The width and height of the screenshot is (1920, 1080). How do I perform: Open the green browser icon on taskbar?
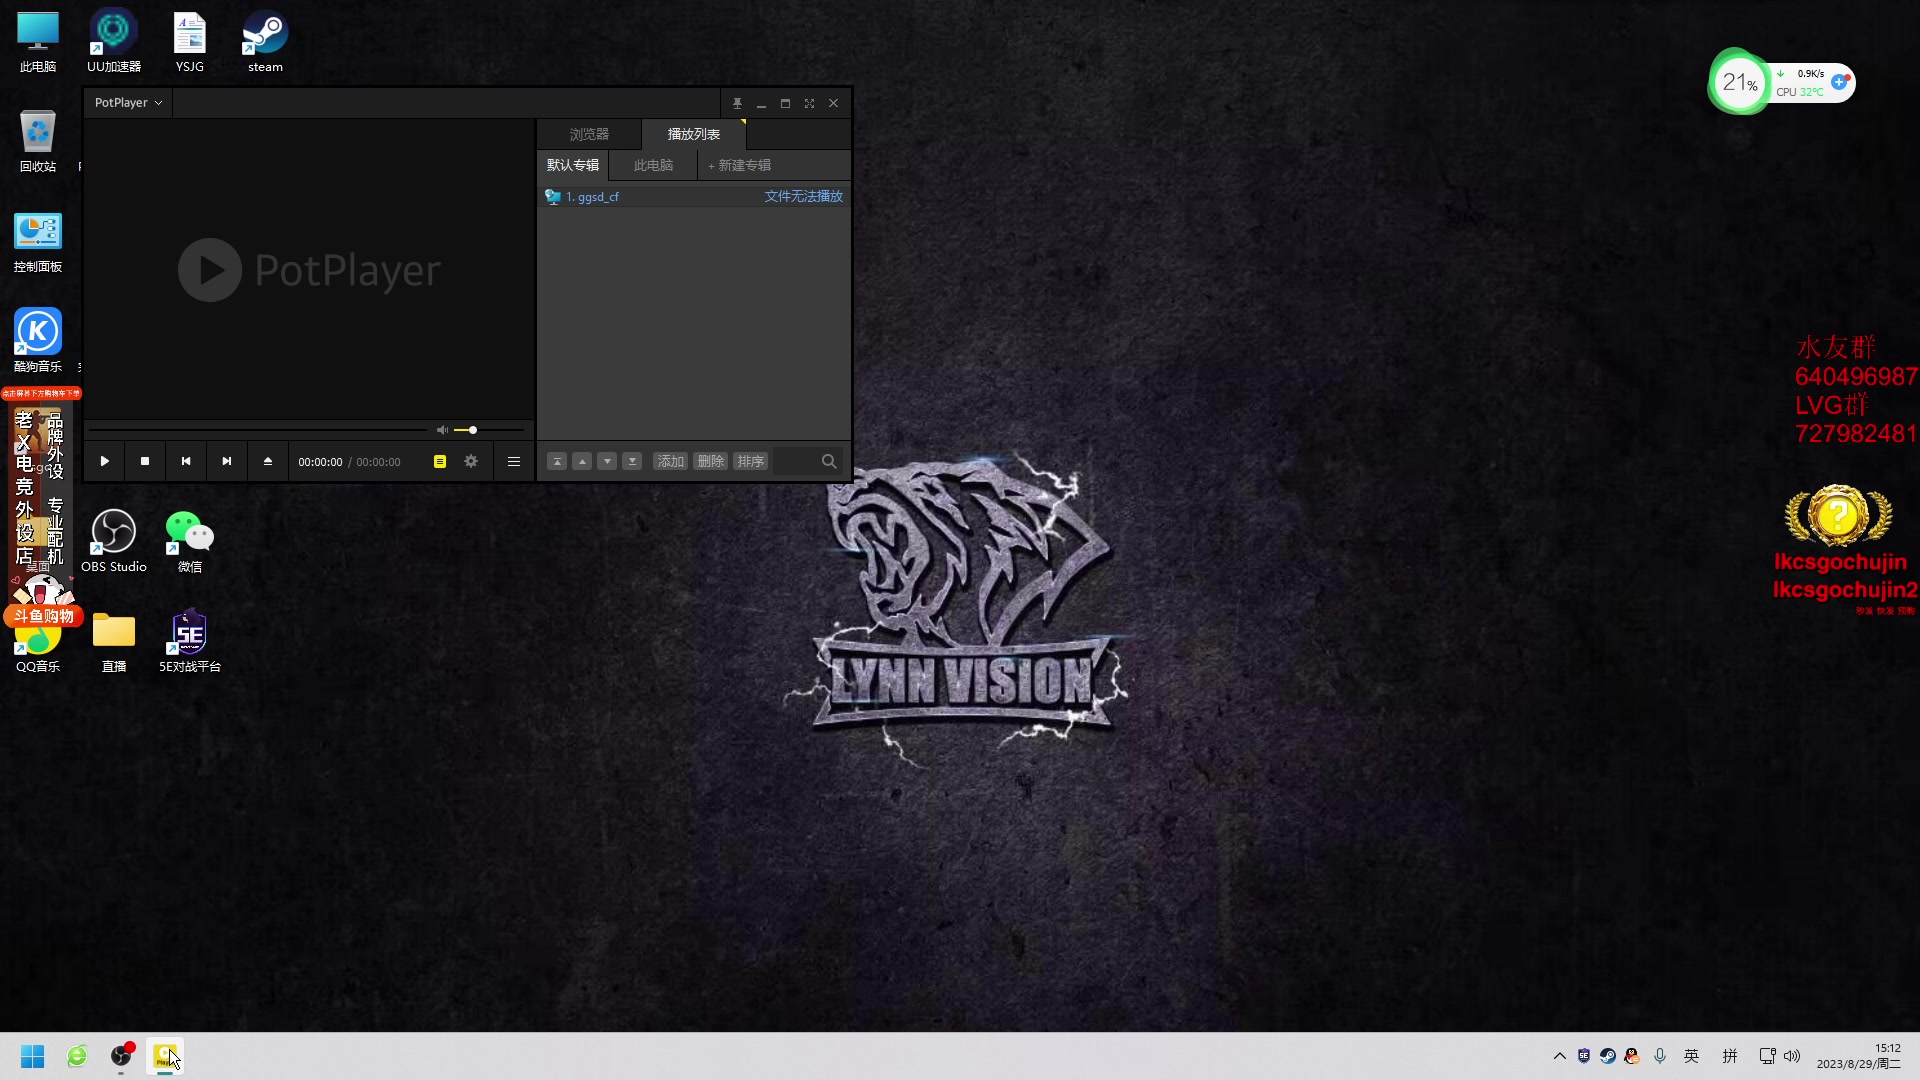click(77, 1056)
